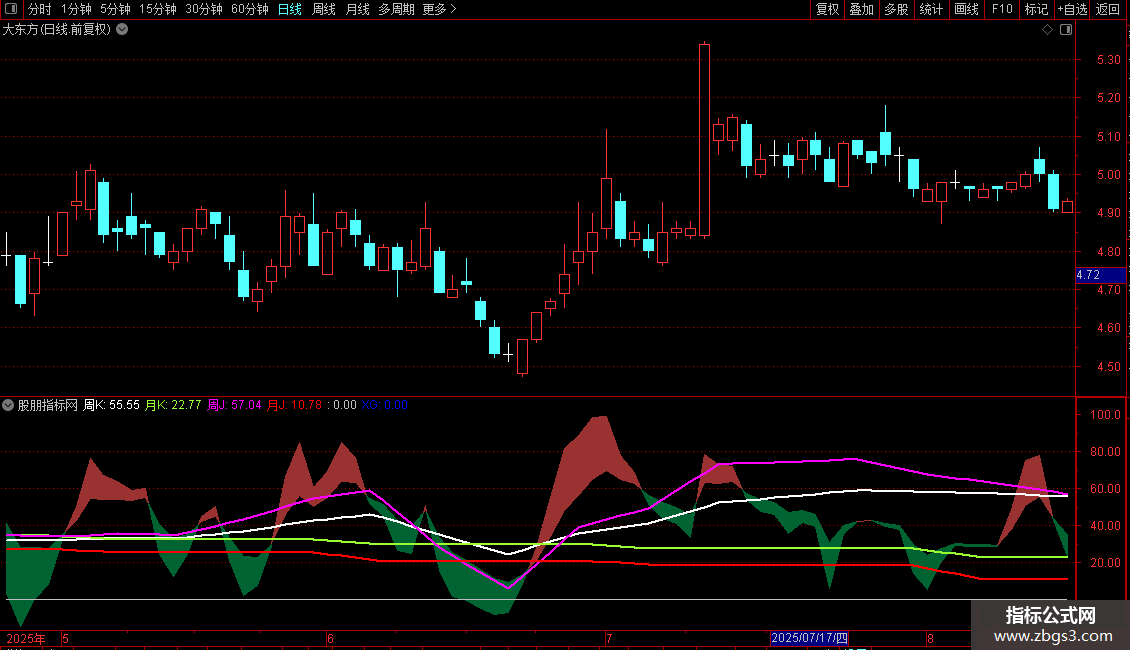Click the diamond icon in chart header
This screenshot has height=650, width=1130.
1047,30
